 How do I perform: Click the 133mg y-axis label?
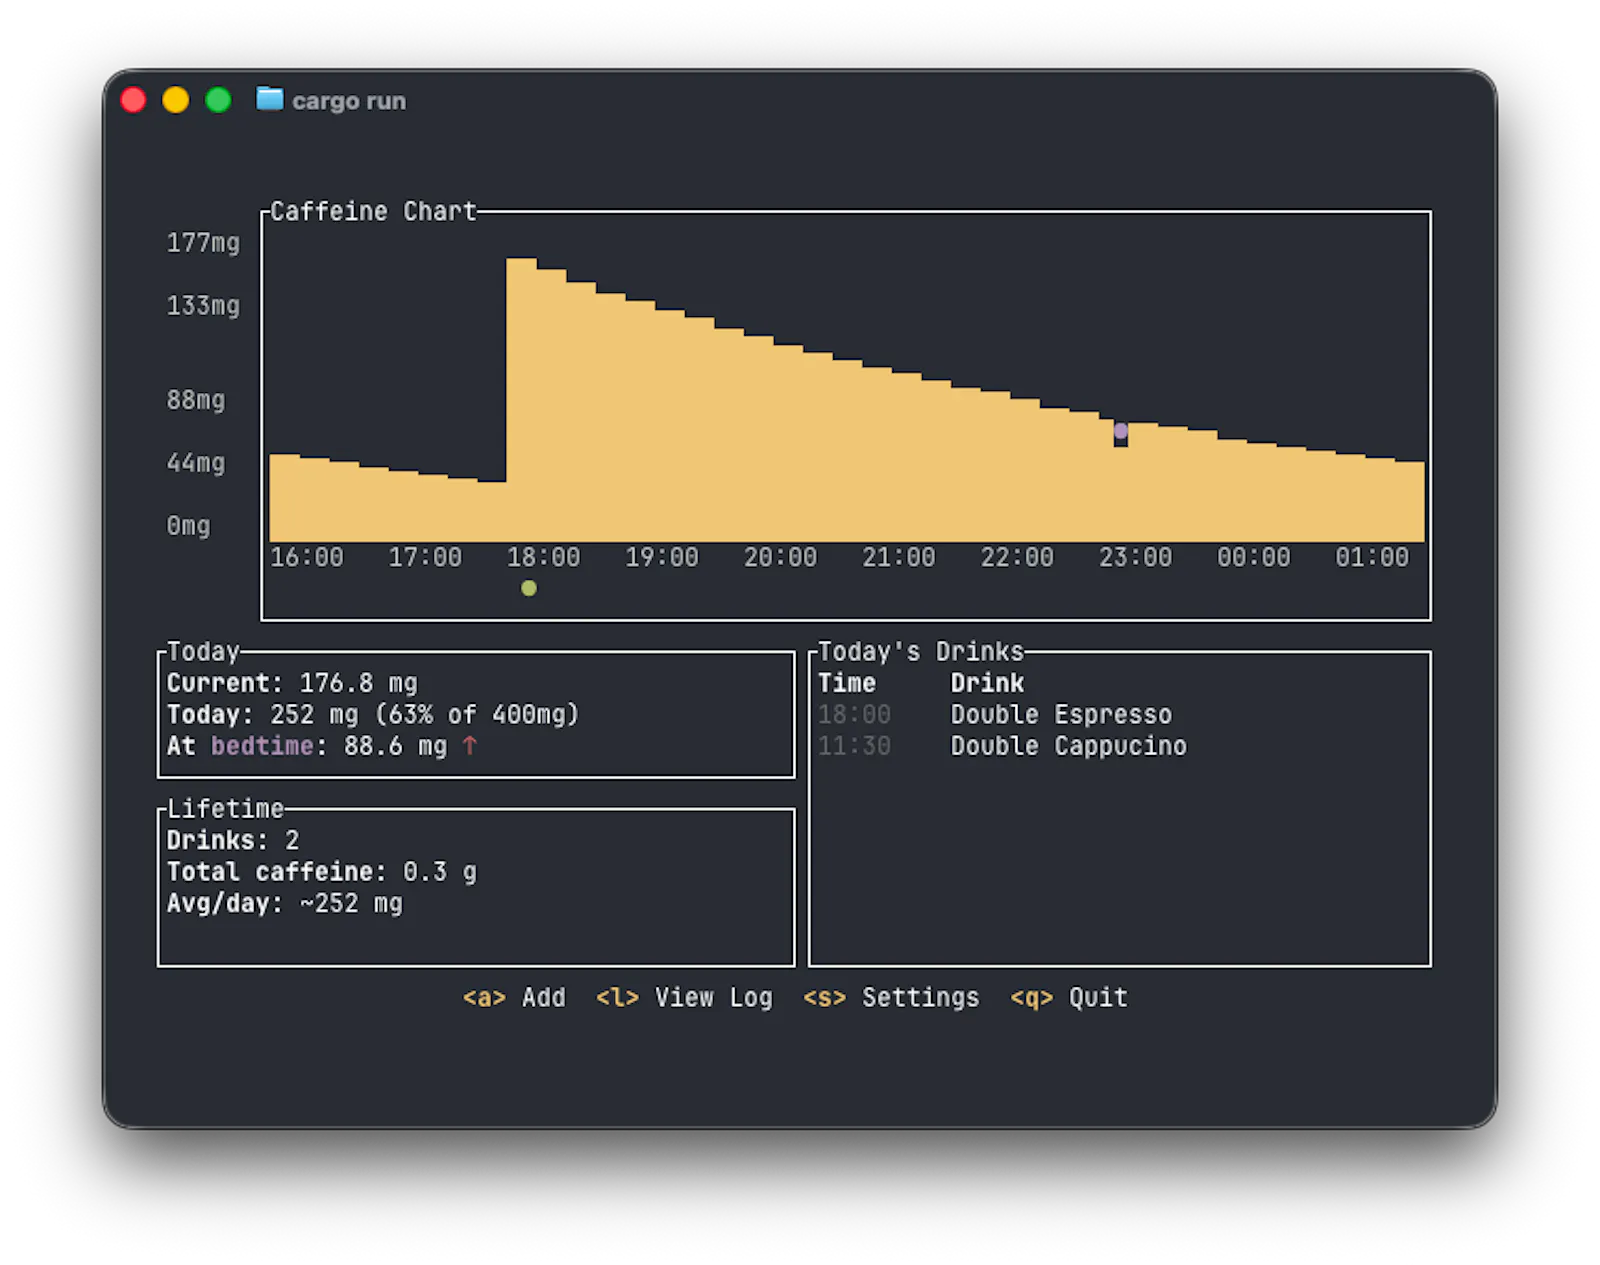[x=203, y=306]
